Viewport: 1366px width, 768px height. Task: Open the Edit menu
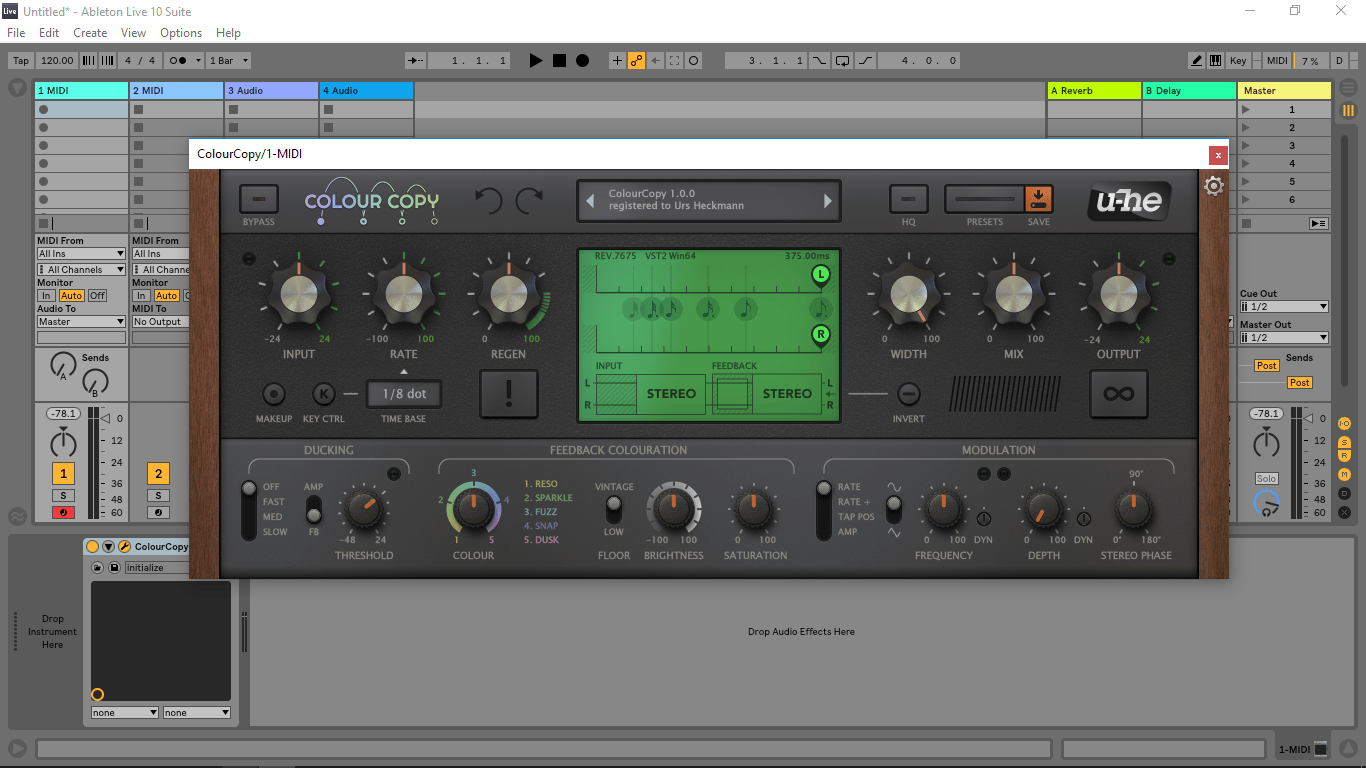49,33
